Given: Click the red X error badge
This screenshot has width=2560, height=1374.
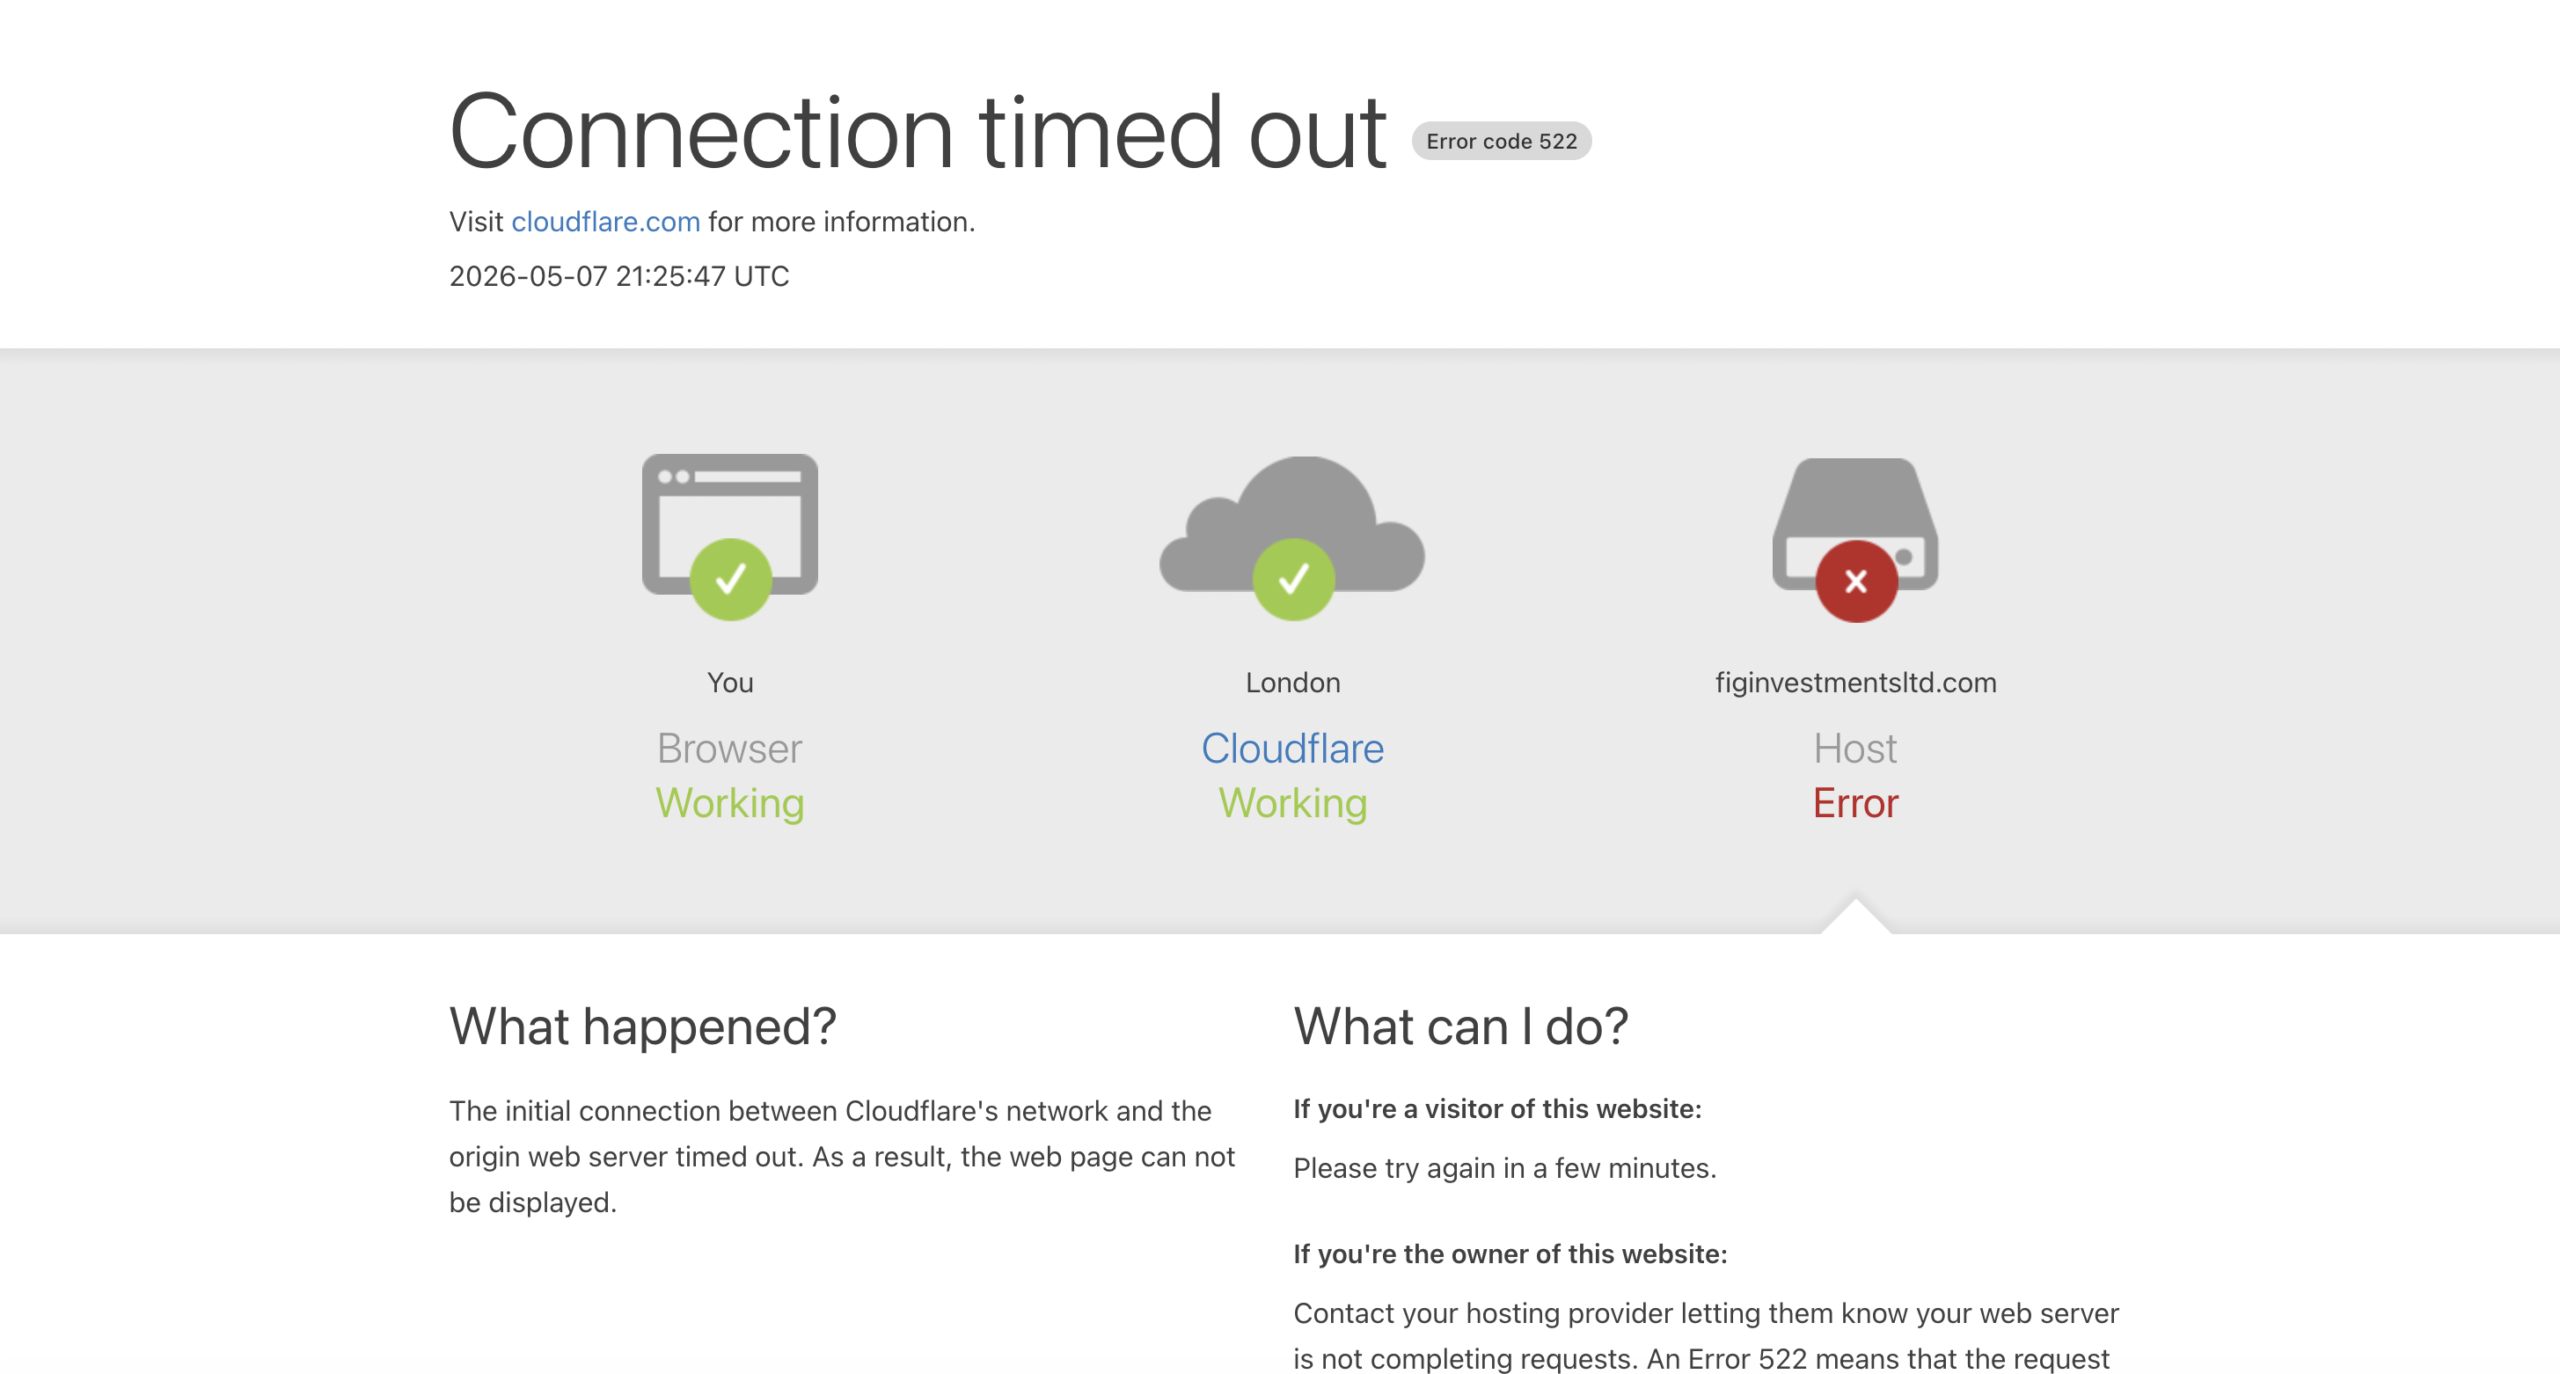Looking at the screenshot, I should click(x=1856, y=581).
